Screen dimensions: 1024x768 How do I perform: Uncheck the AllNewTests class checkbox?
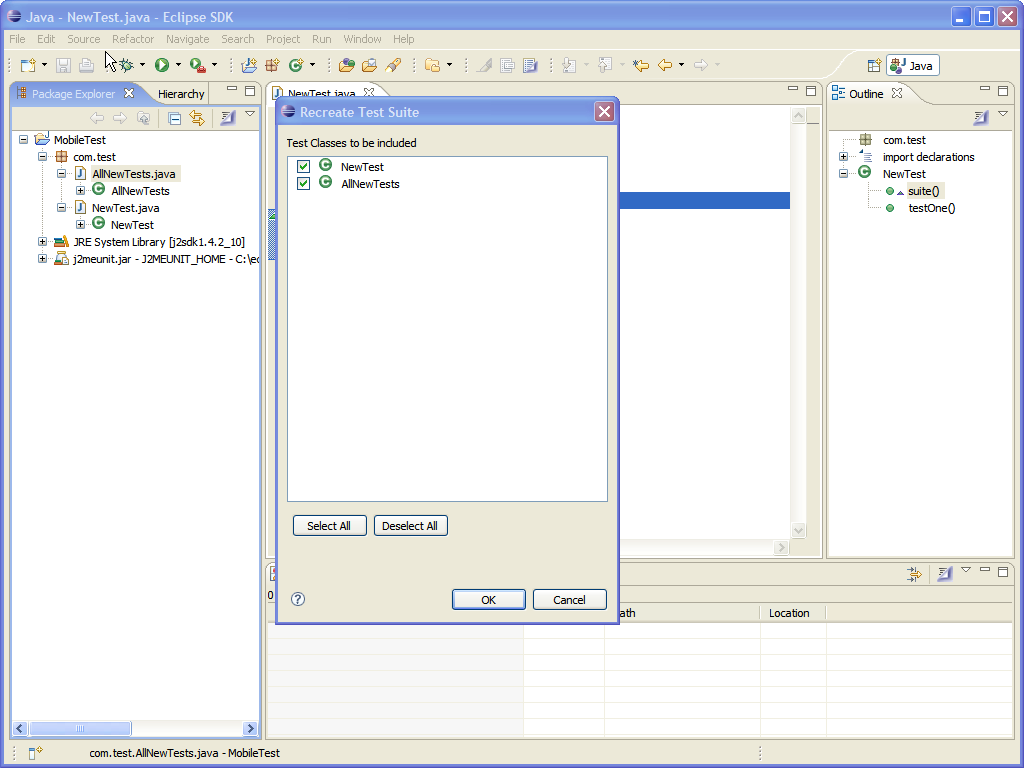(304, 184)
